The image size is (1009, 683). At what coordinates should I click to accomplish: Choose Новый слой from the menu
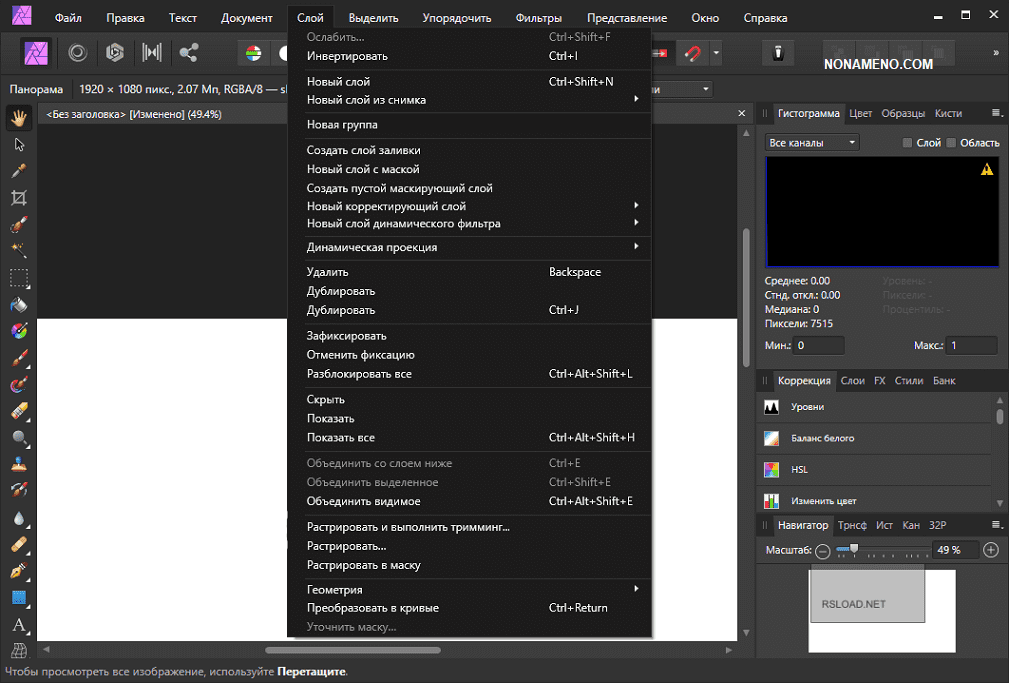pyautogui.click(x=338, y=82)
